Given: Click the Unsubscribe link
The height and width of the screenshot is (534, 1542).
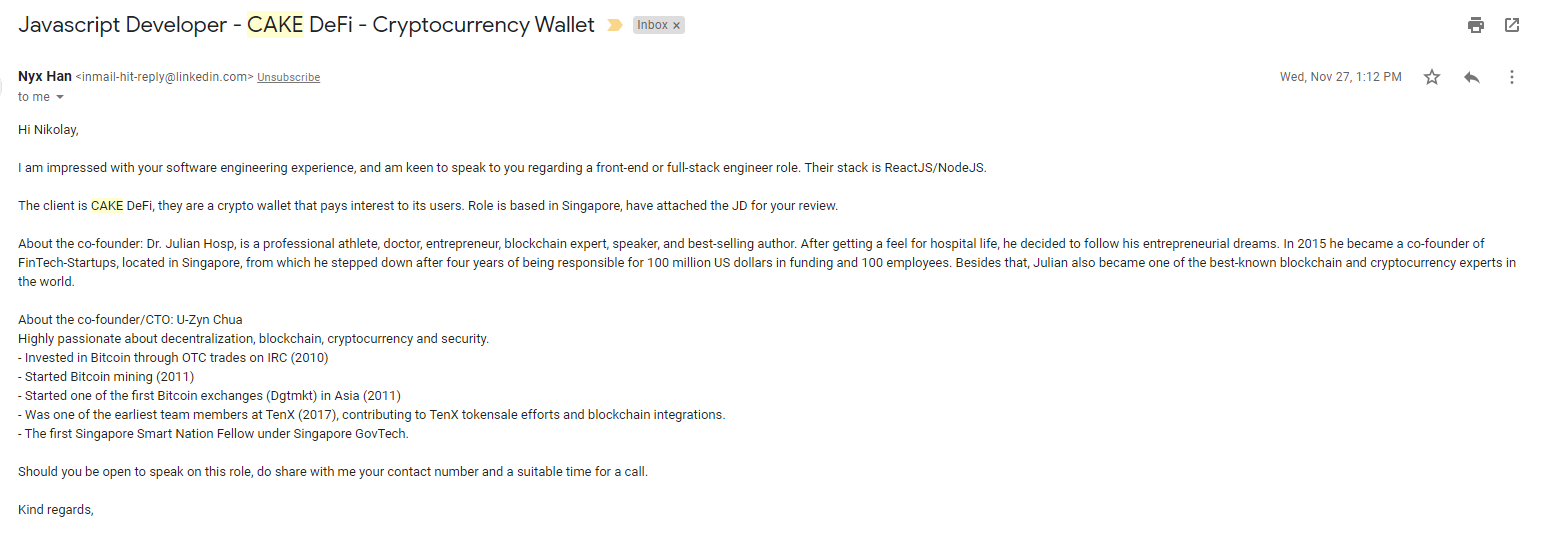Looking at the screenshot, I should pos(288,78).
